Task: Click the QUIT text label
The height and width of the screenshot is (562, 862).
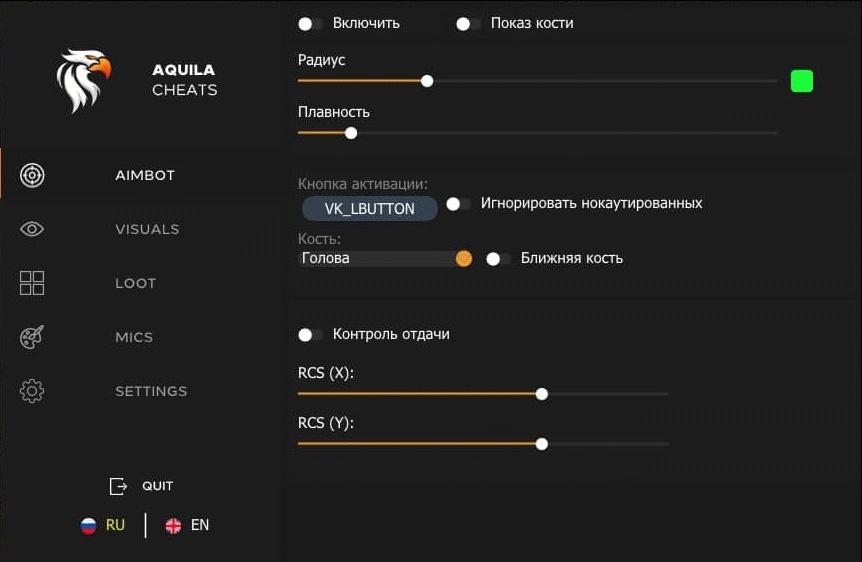Action: (x=157, y=486)
